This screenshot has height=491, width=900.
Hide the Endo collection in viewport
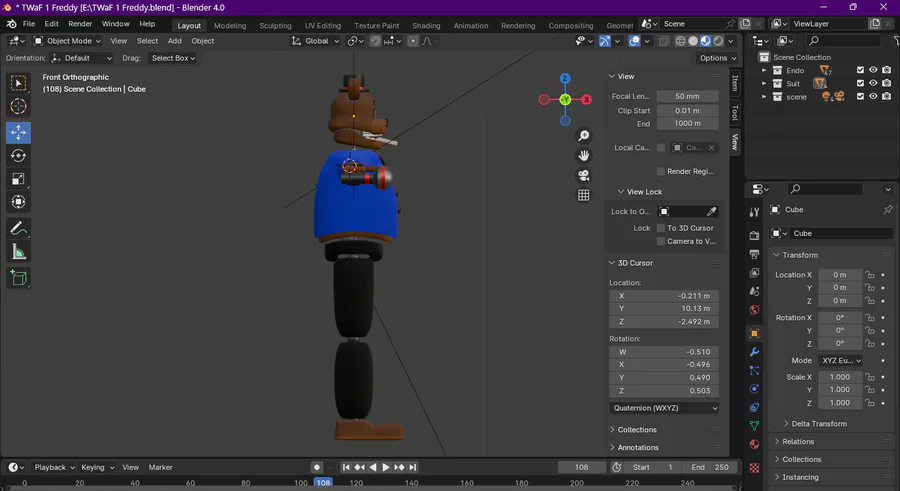click(873, 70)
